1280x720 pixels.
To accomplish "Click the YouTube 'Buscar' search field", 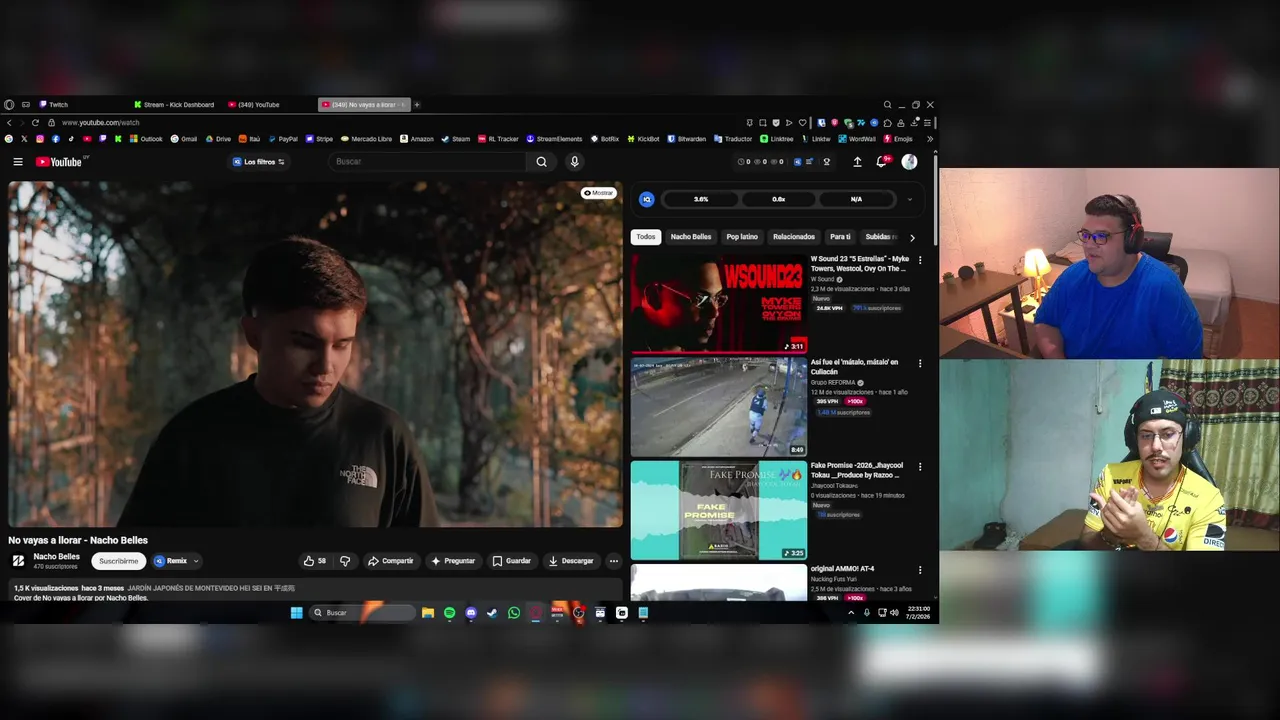I will click(428, 162).
